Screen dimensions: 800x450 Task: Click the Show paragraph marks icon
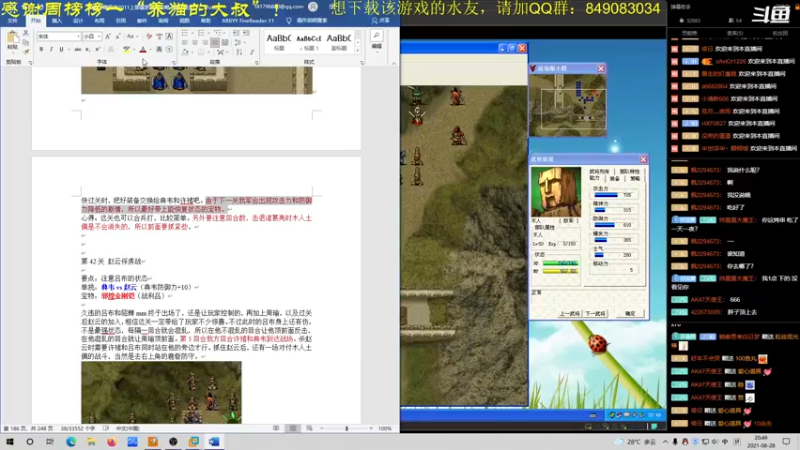pyautogui.click(x=252, y=52)
